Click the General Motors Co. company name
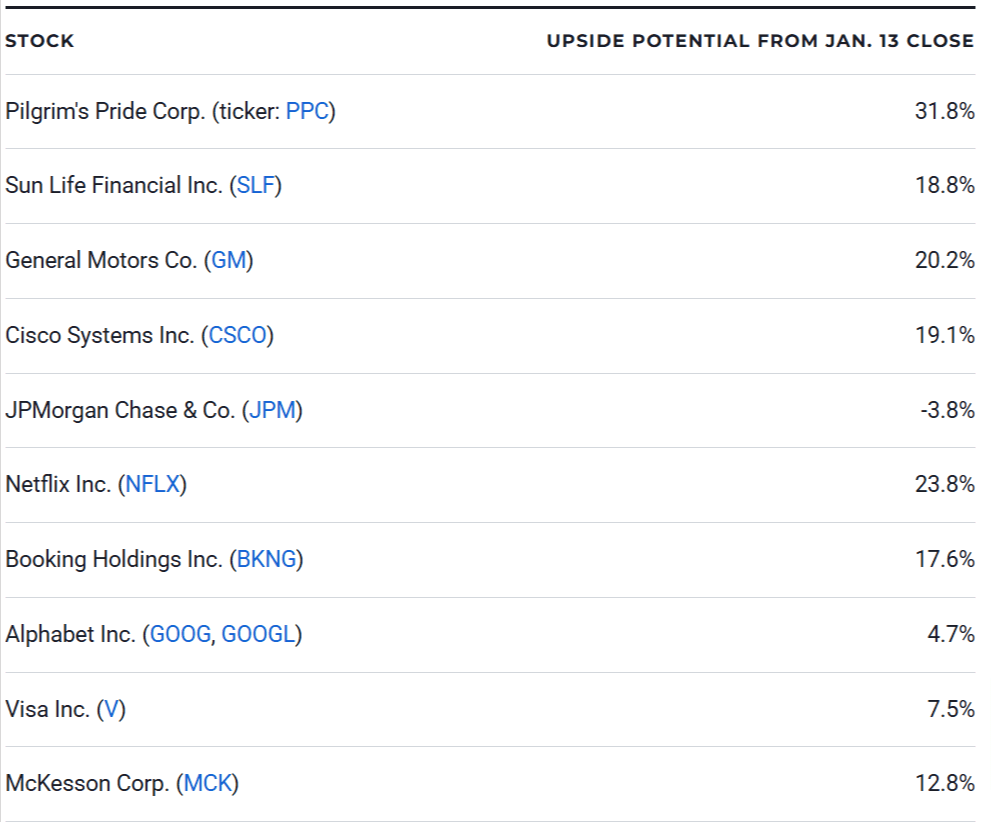Image resolution: width=991 pixels, height=822 pixels. click(x=101, y=261)
